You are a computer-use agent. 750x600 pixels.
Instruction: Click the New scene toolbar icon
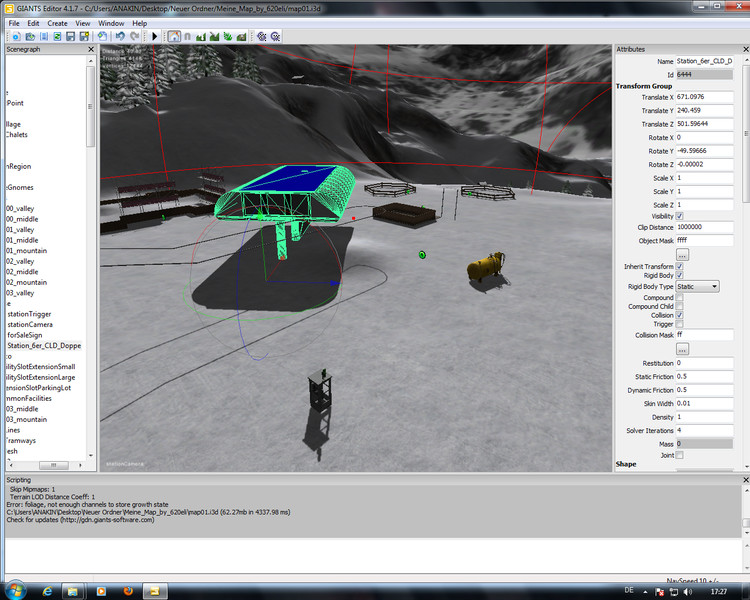[16, 36]
